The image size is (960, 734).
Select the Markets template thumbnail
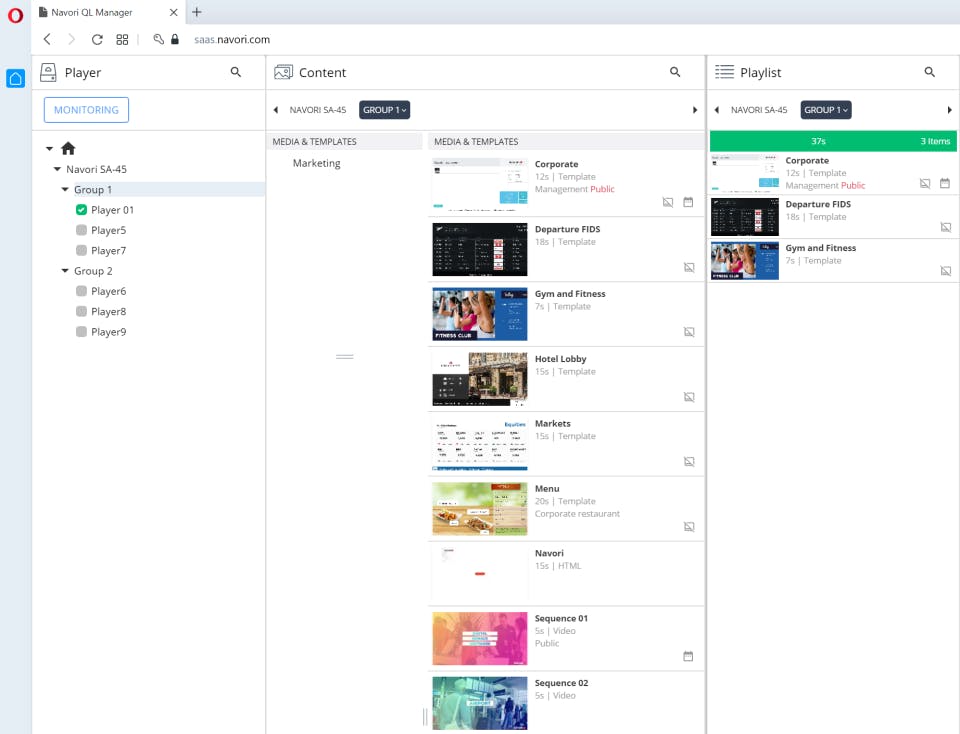pos(479,444)
